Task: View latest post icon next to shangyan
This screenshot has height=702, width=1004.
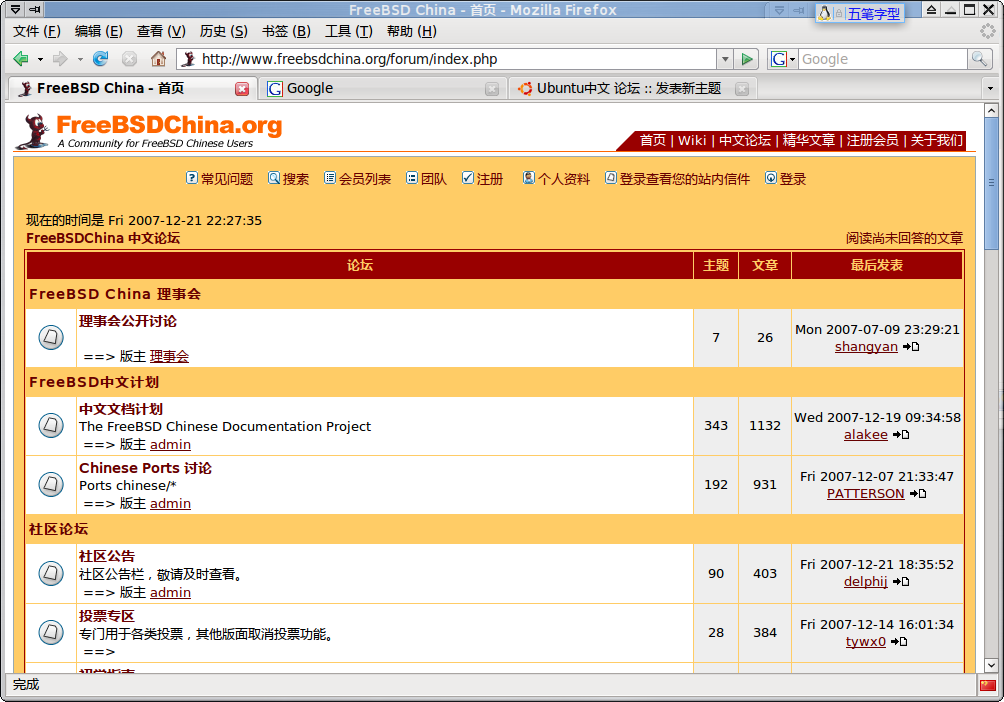Action: [911, 347]
